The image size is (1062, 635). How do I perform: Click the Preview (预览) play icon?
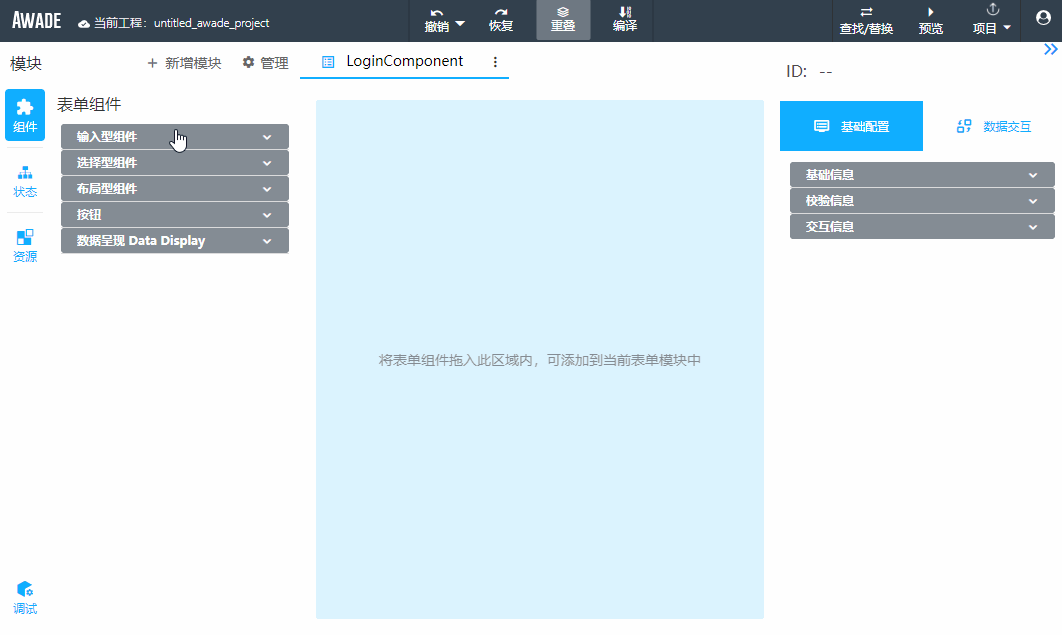pos(930,13)
